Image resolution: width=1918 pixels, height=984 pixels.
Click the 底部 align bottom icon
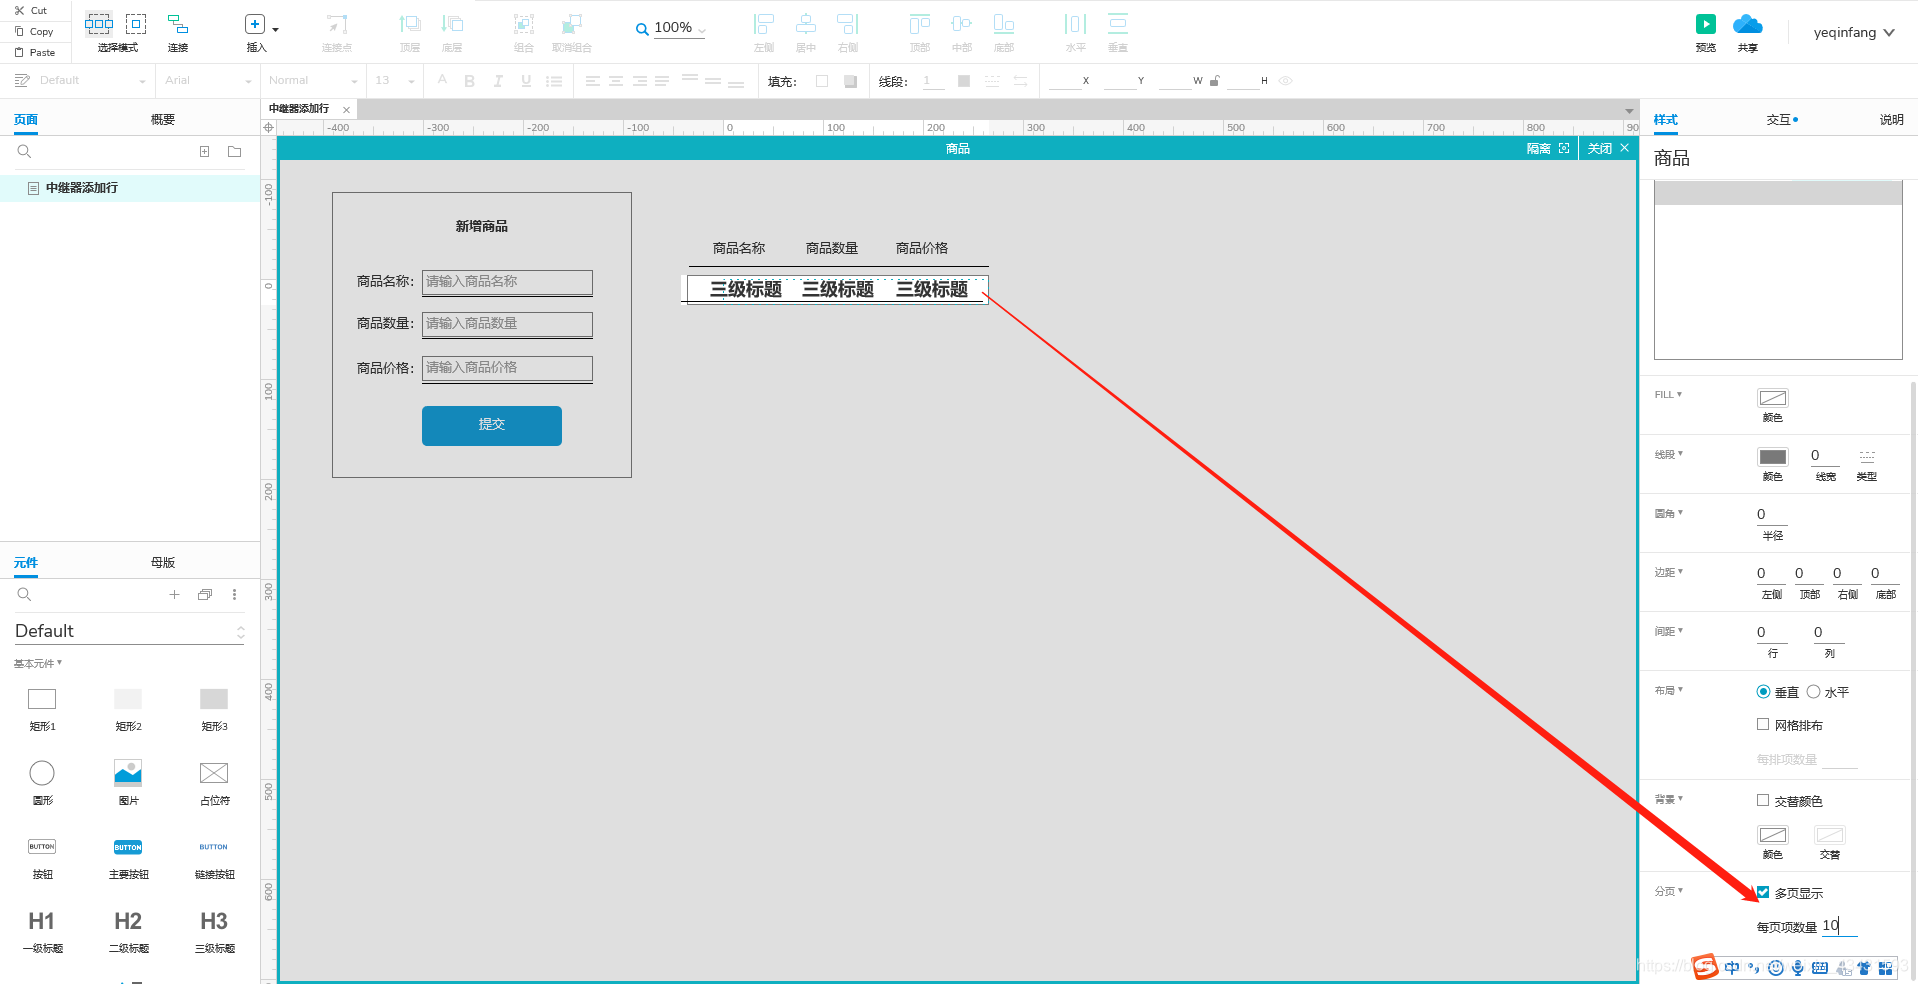pos(1004,24)
